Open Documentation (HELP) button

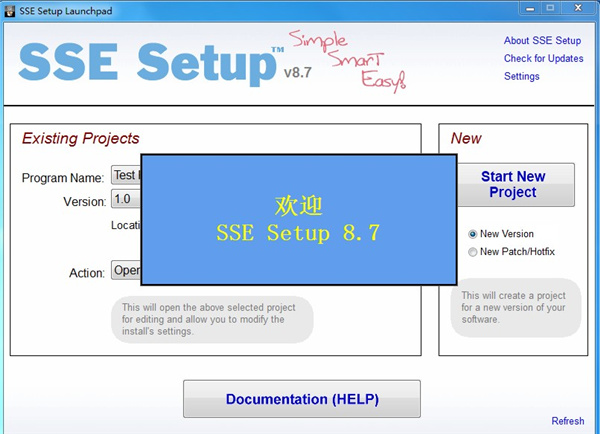point(301,399)
